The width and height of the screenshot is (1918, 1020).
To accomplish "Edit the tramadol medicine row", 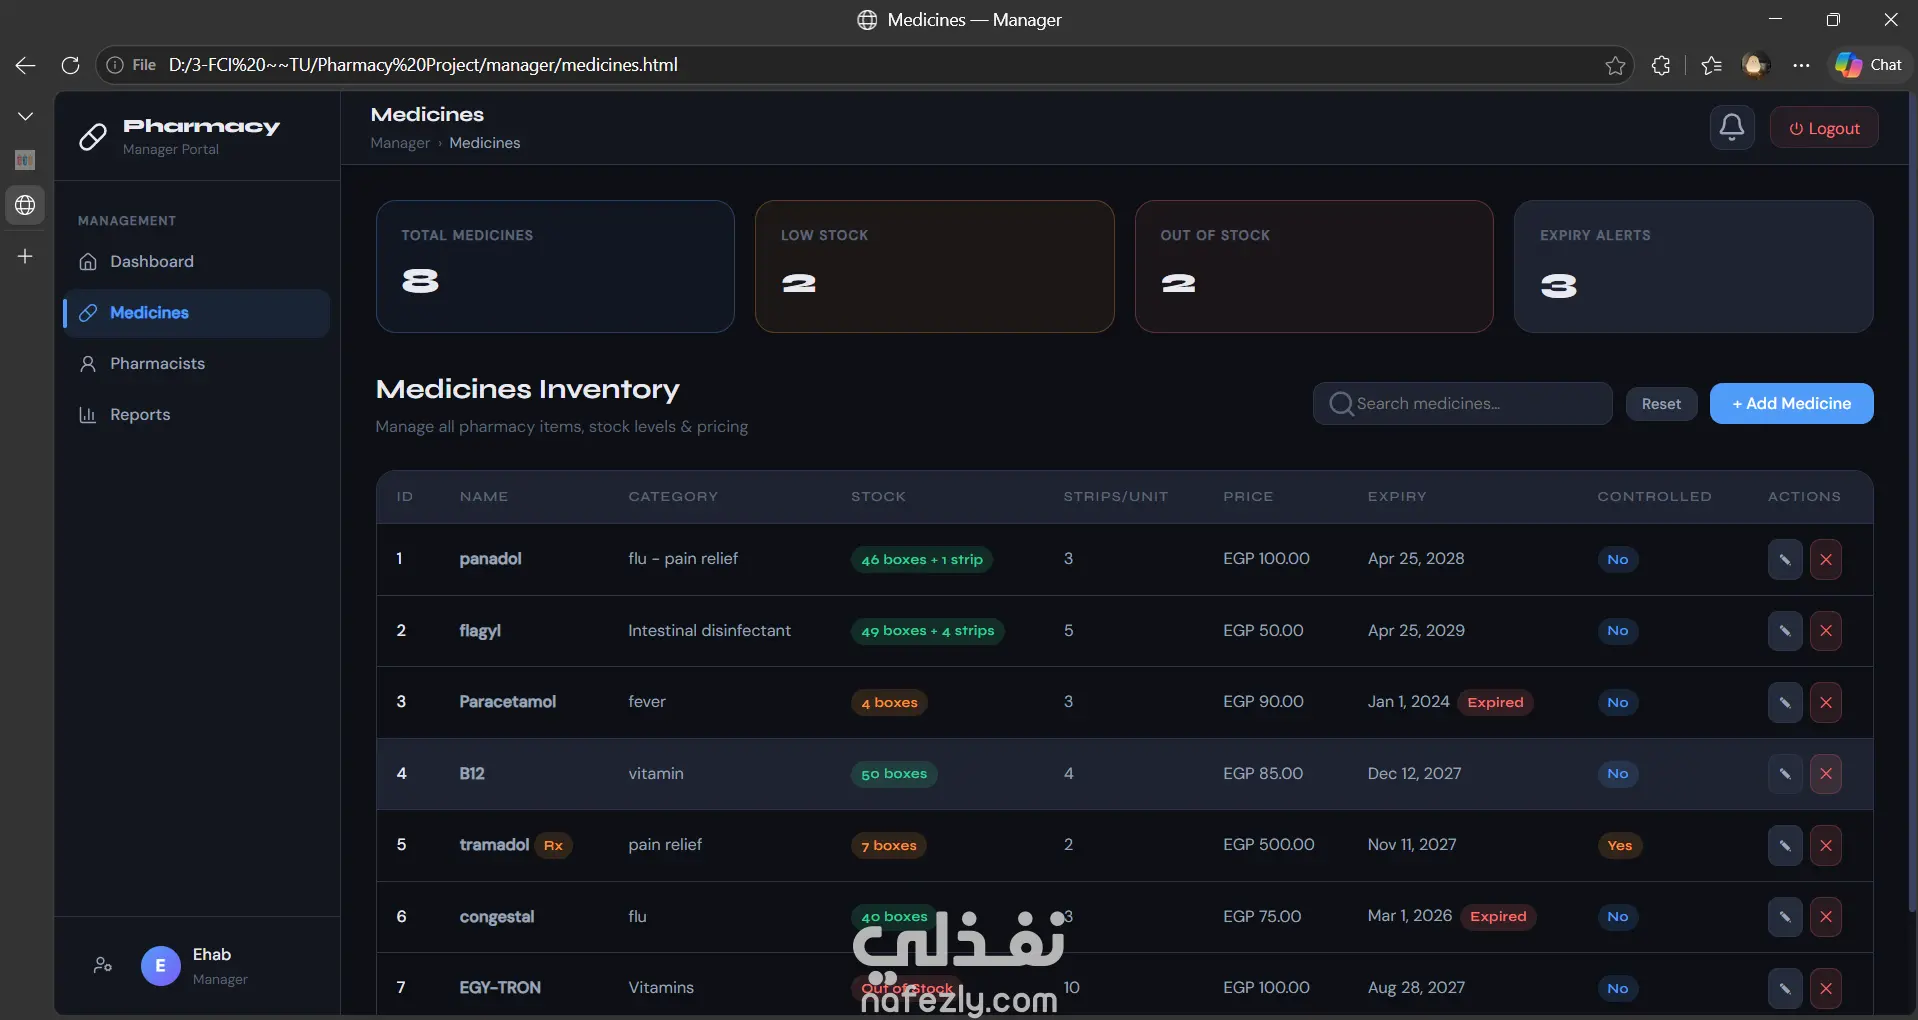I will coord(1785,845).
